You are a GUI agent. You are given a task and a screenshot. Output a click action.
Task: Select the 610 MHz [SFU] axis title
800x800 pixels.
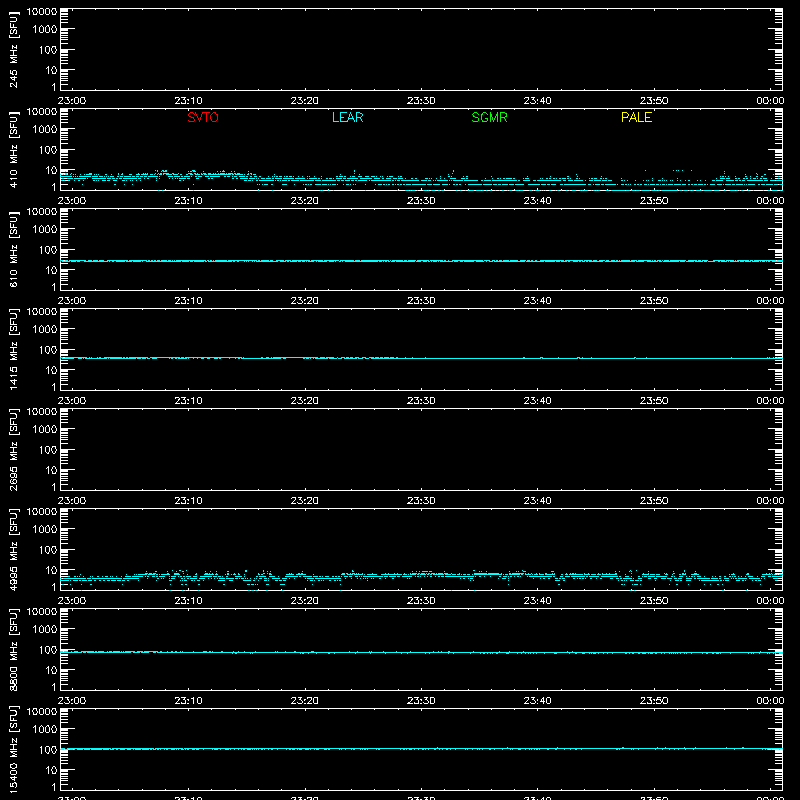point(13,249)
